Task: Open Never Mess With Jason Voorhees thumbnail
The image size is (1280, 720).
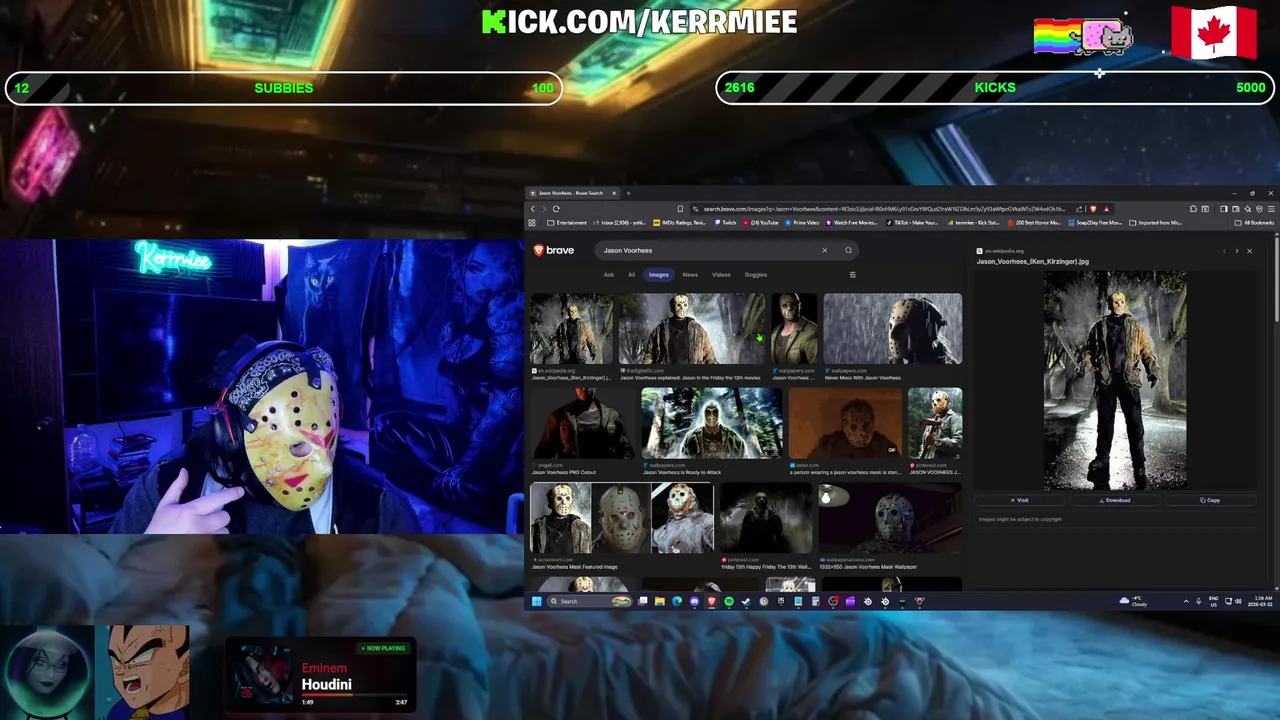Action: click(892, 328)
